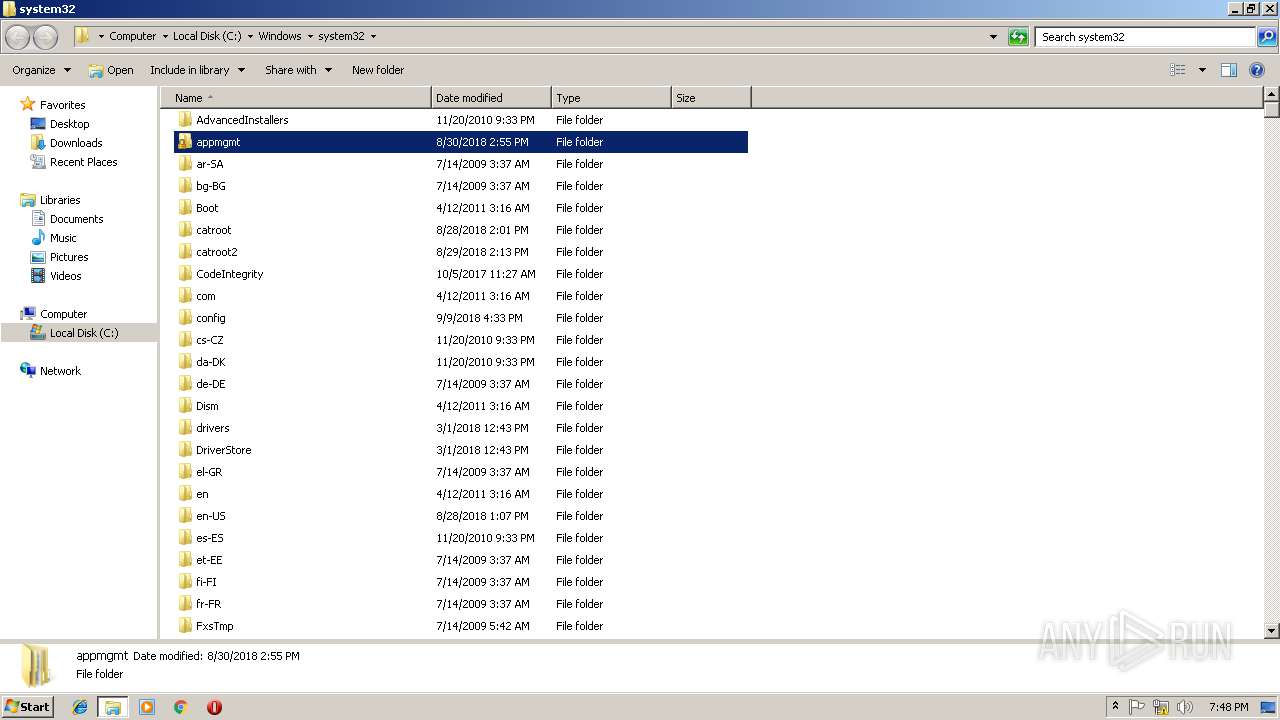
Task: Sort by the Type column header
Action: (x=611, y=98)
